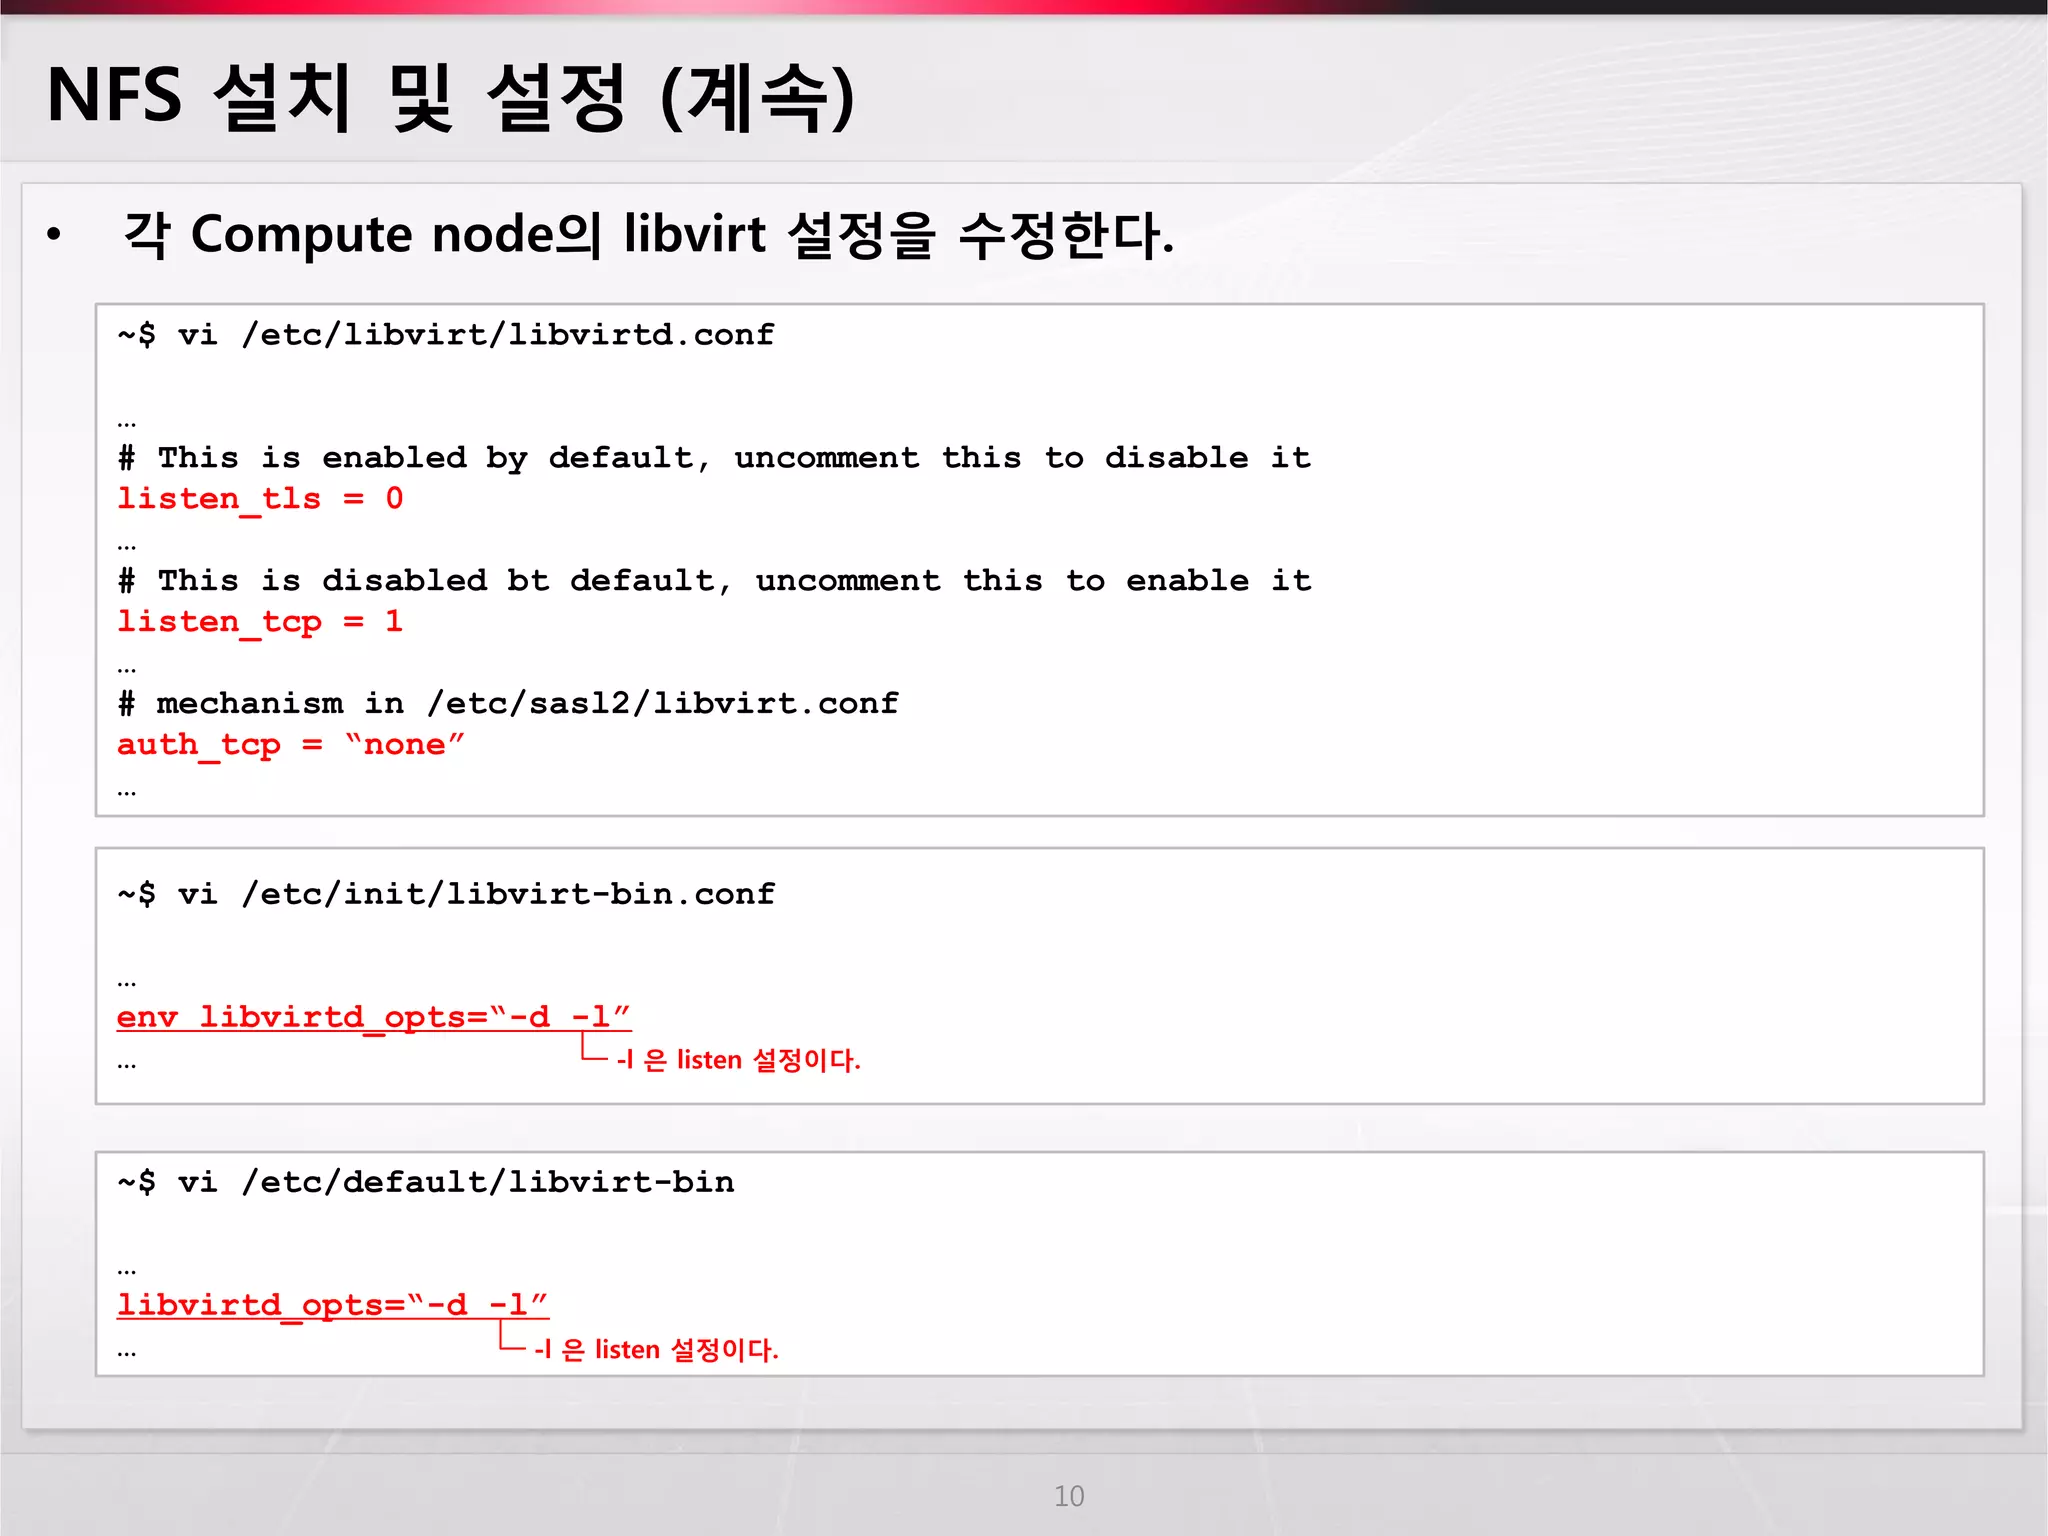Select the line 'listen_tls = 0'
The image size is (2048, 1536).
tap(260, 499)
